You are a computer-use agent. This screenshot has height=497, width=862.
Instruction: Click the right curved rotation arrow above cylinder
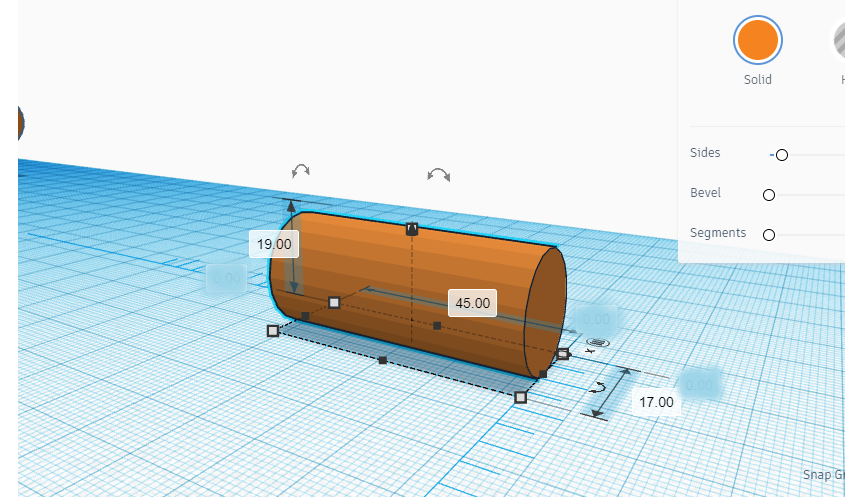439,175
